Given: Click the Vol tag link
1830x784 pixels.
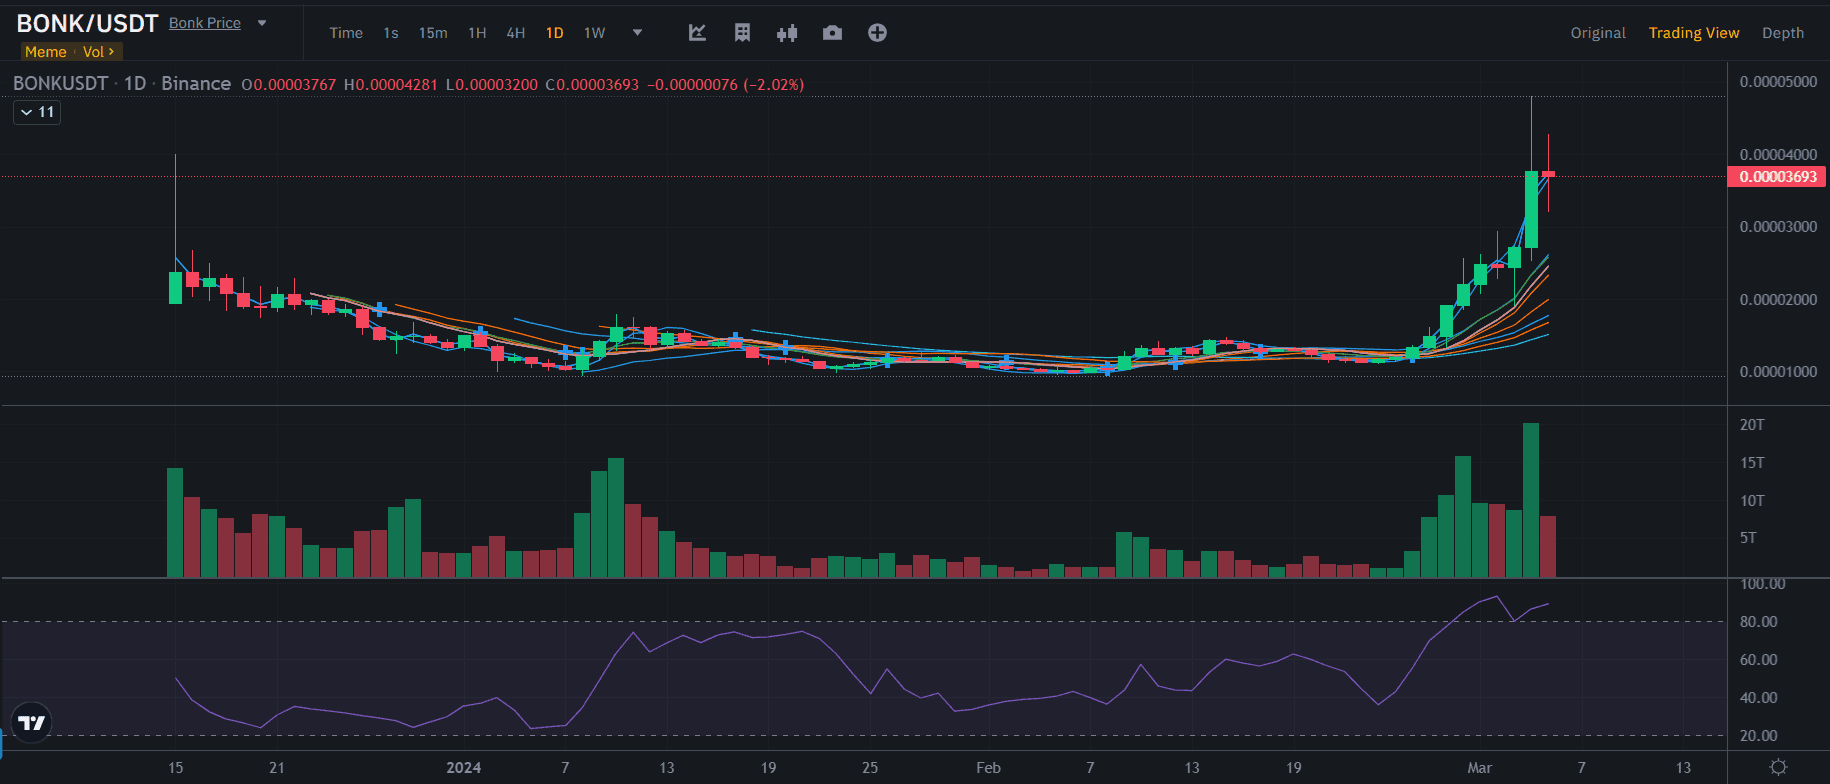Looking at the screenshot, I should [98, 52].
